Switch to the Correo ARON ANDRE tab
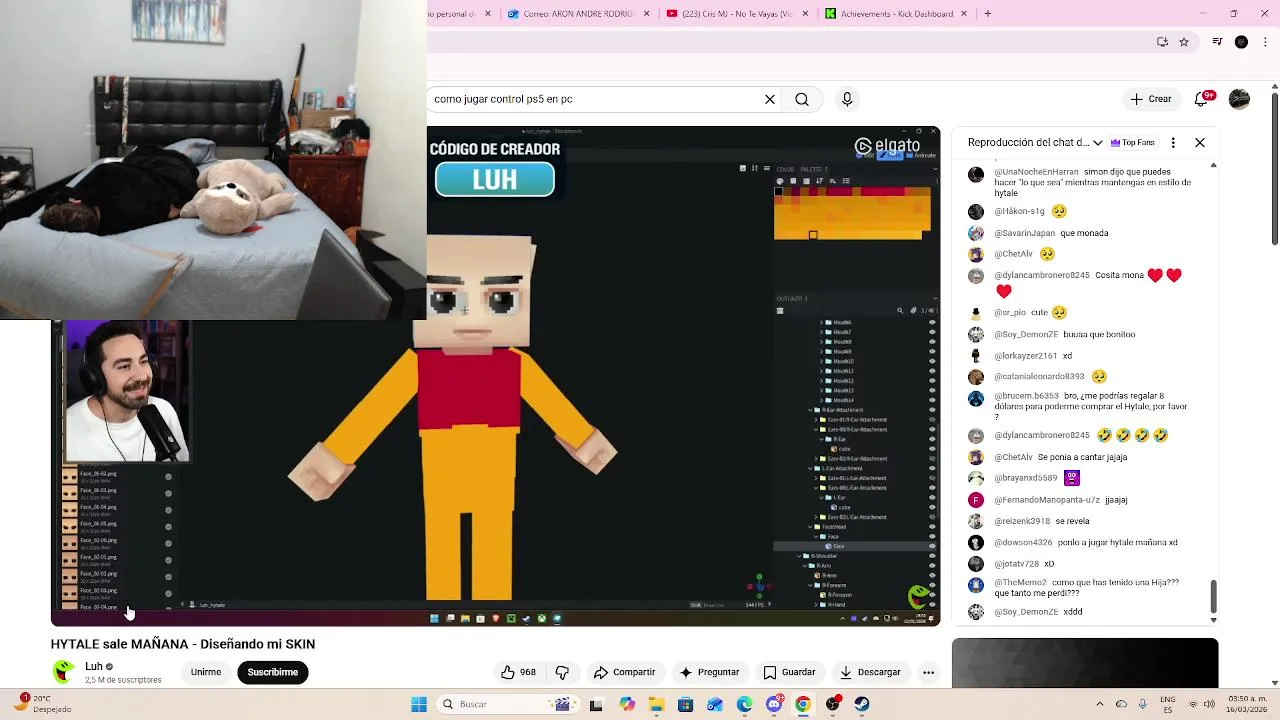1280x720 pixels. (x=571, y=14)
